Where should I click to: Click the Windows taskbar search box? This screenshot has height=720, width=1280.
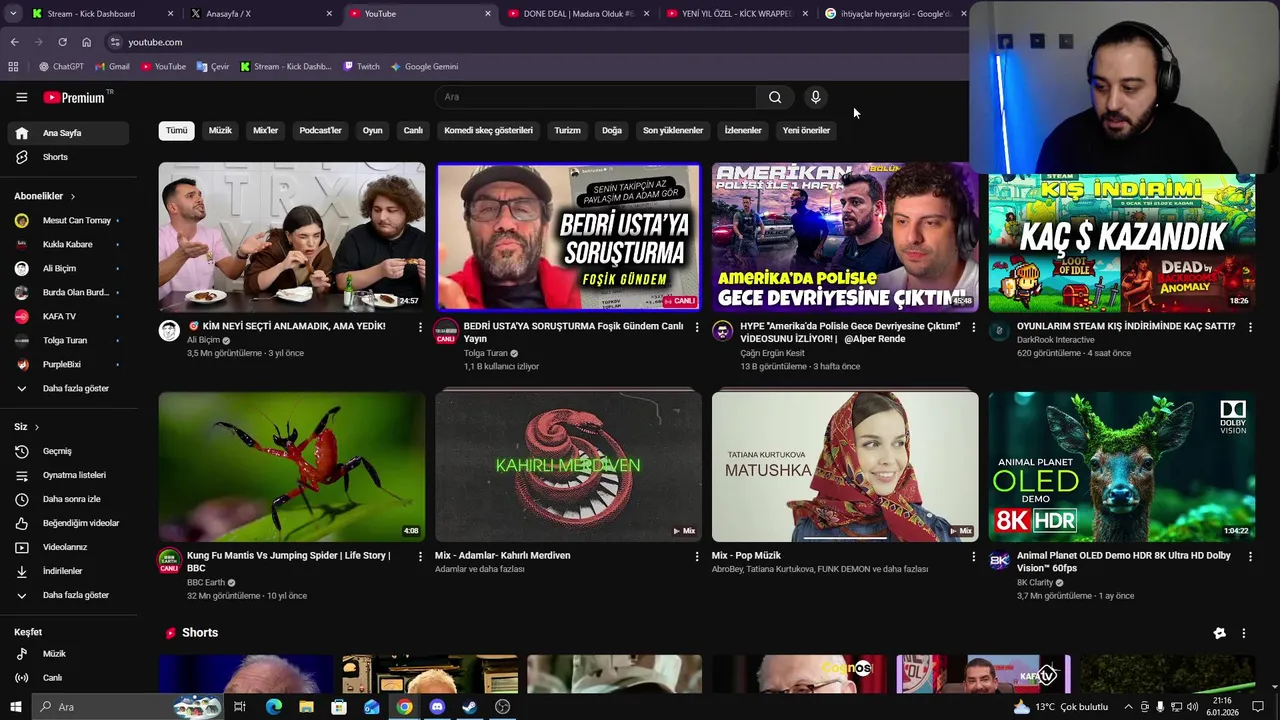128,707
